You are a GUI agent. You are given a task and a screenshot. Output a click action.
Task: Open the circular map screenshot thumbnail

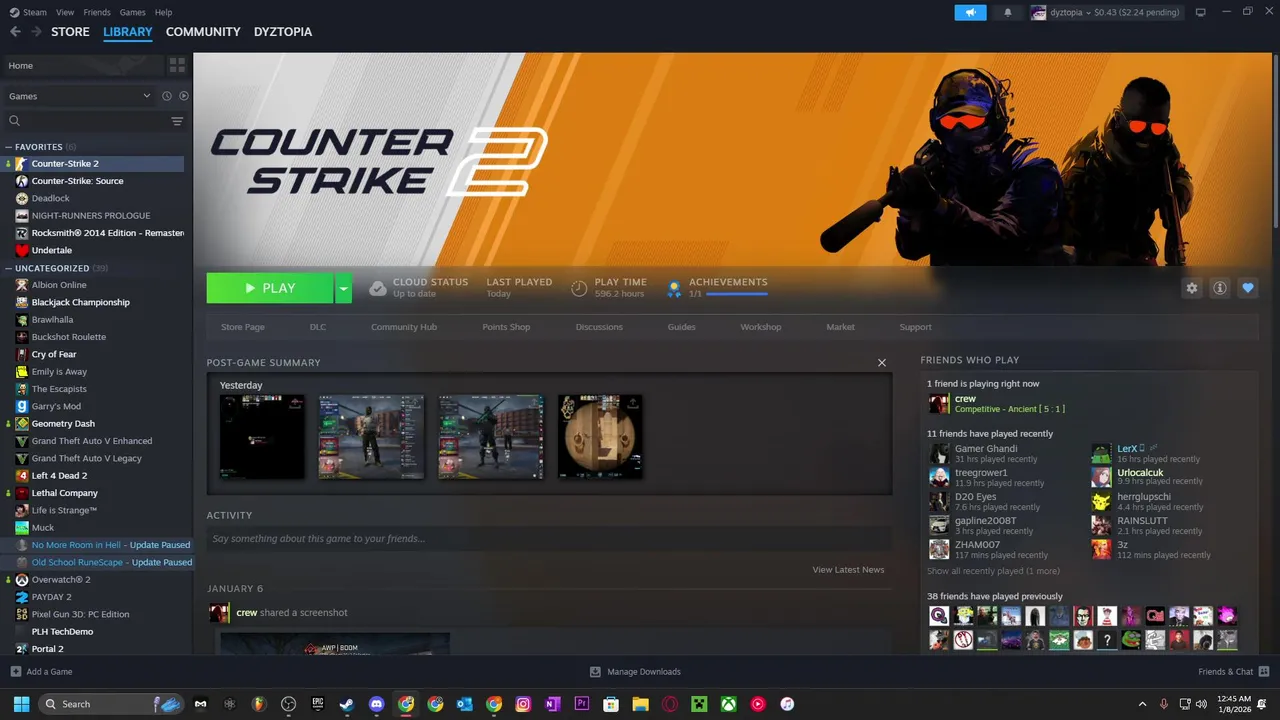[x=600, y=436]
